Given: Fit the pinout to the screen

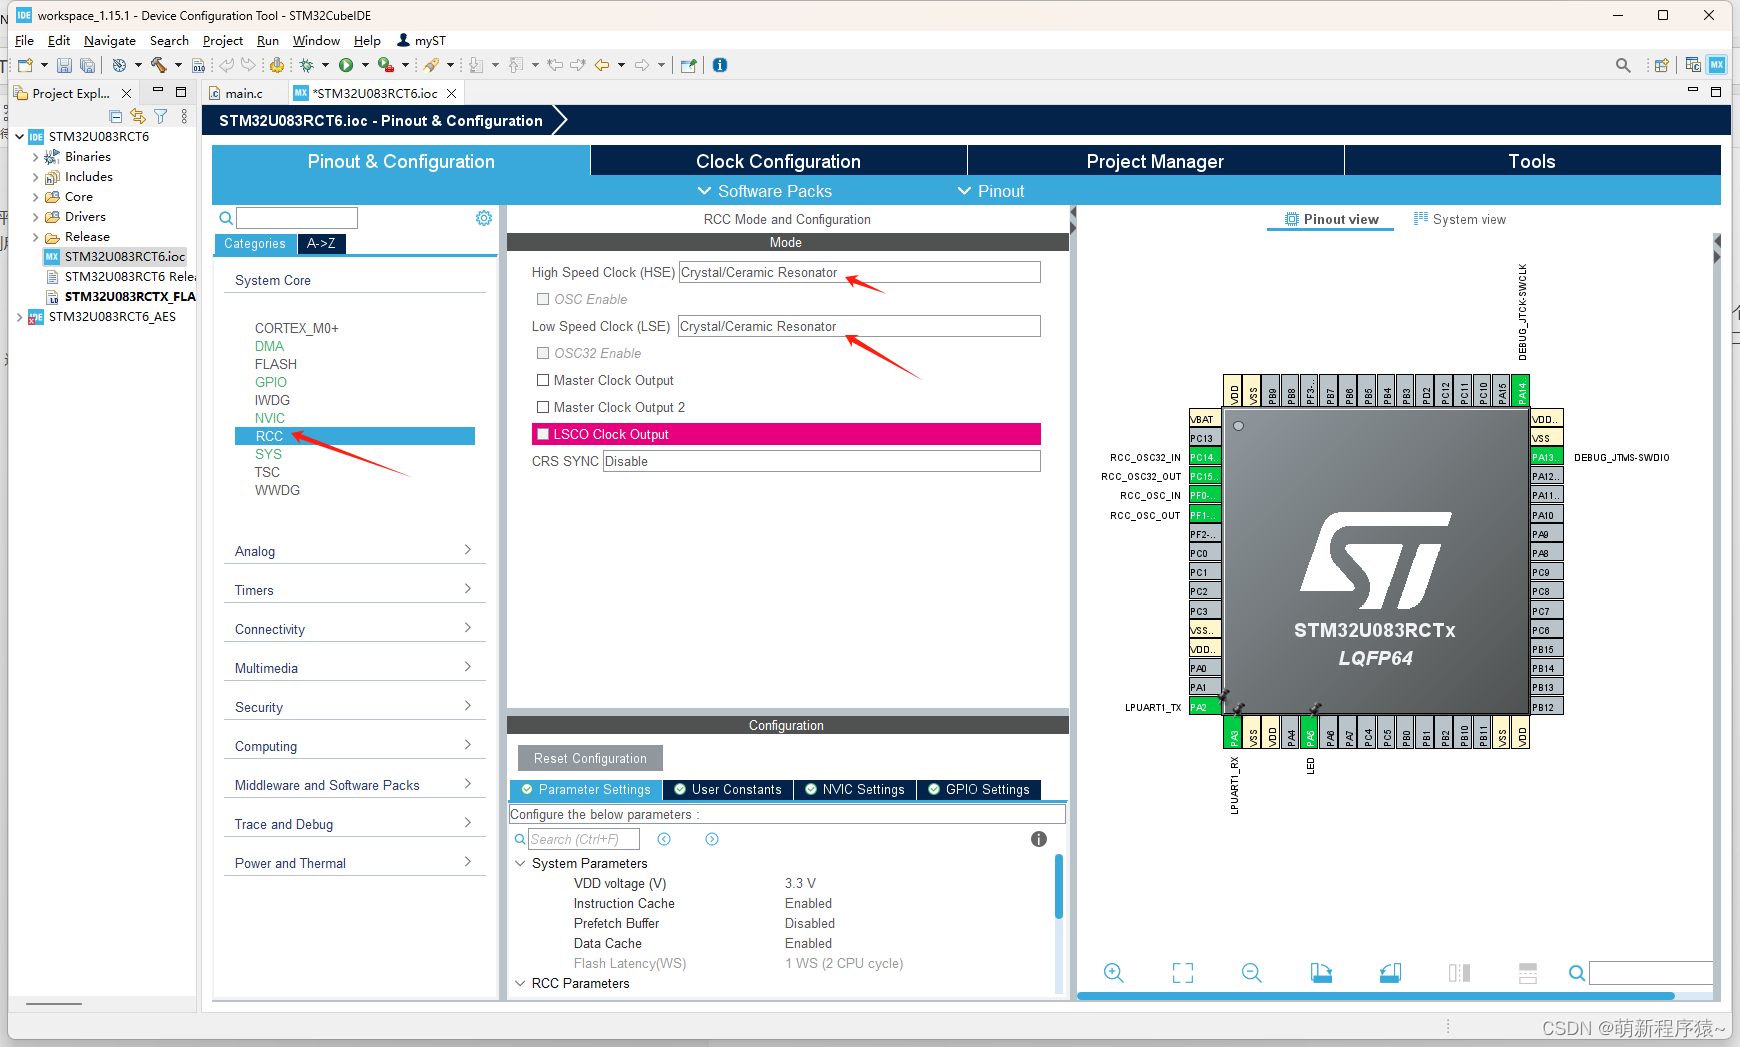Looking at the screenshot, I should coord(1183,972).
